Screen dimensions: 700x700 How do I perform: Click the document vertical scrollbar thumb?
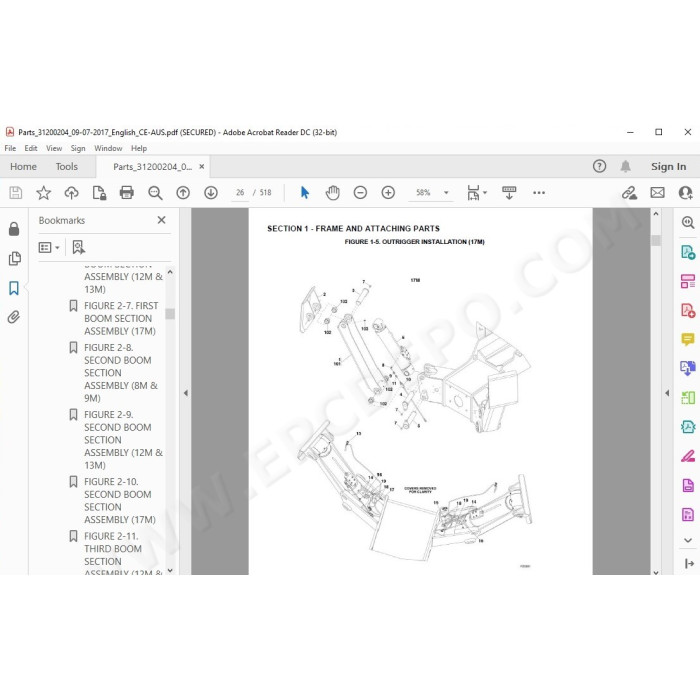tap(656, 240)
